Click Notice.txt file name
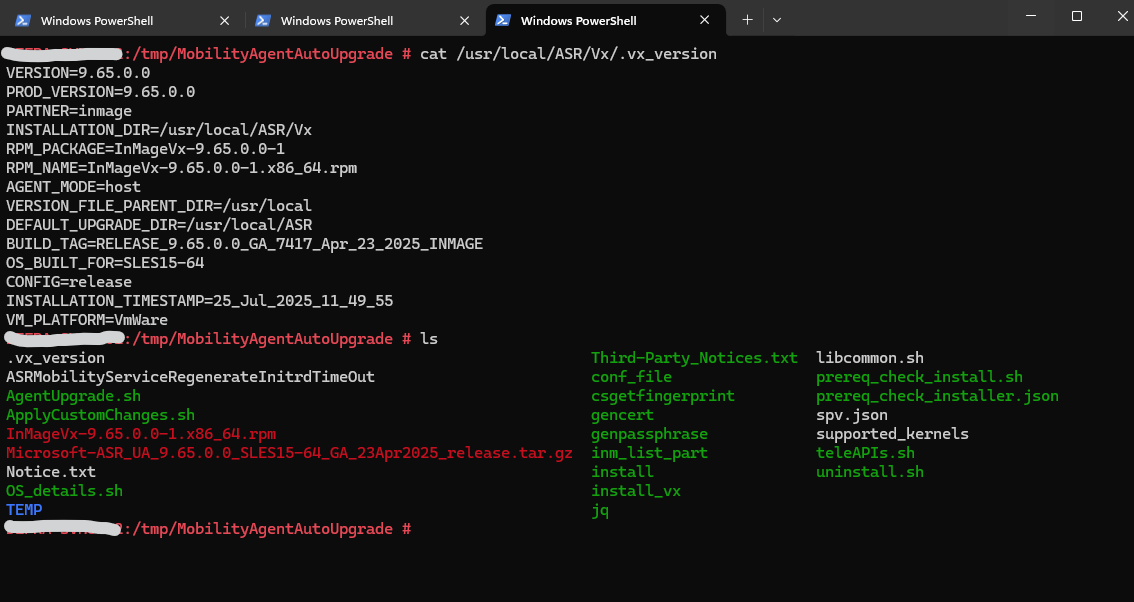The width and height of the screenshot is (1134, 602). (51, 472)
